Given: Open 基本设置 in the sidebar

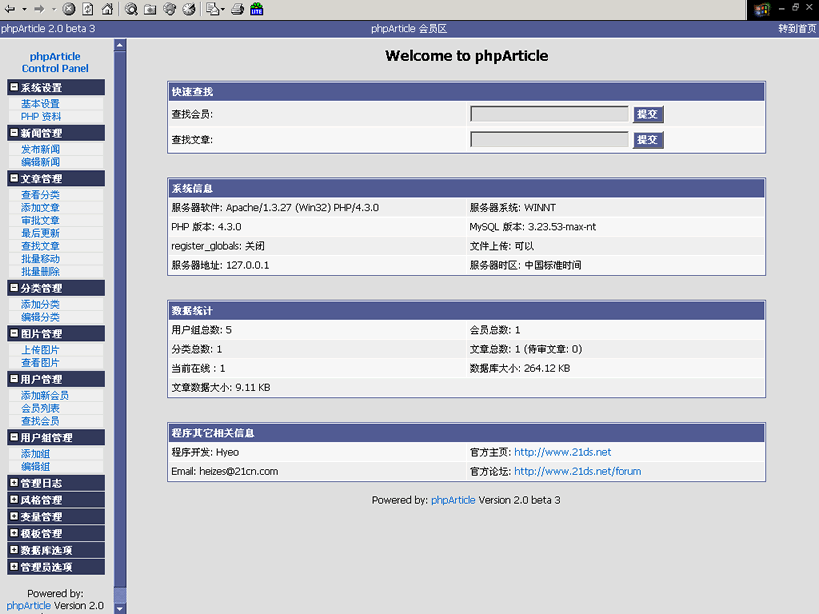Looking at the screenshot, I should tap(40, 103).
